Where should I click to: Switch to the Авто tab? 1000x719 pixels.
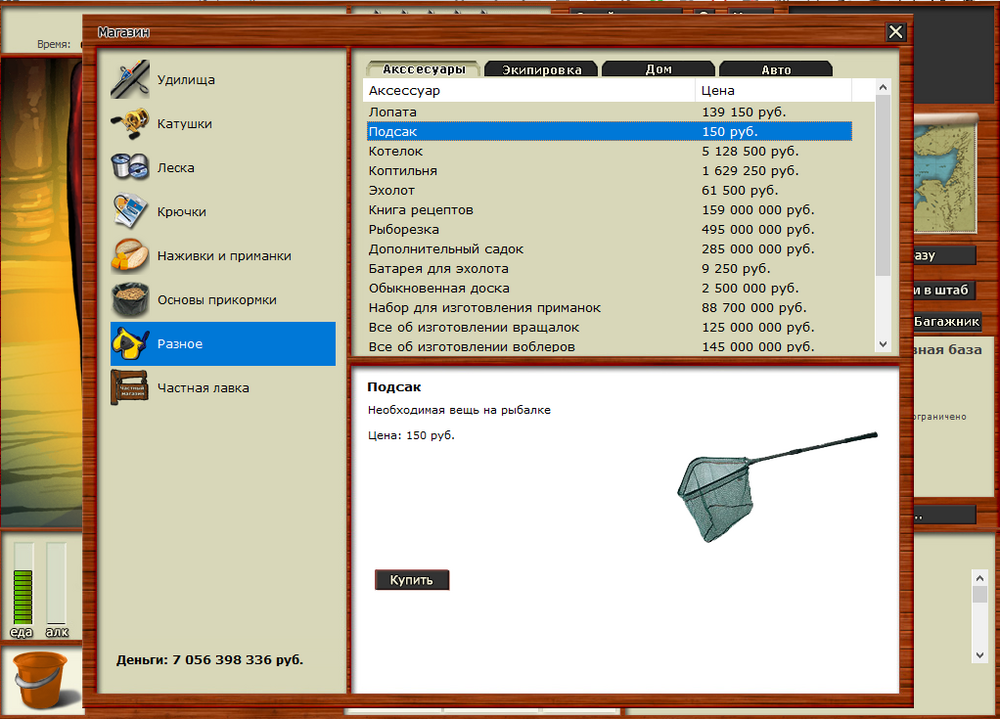coord(775,70)
